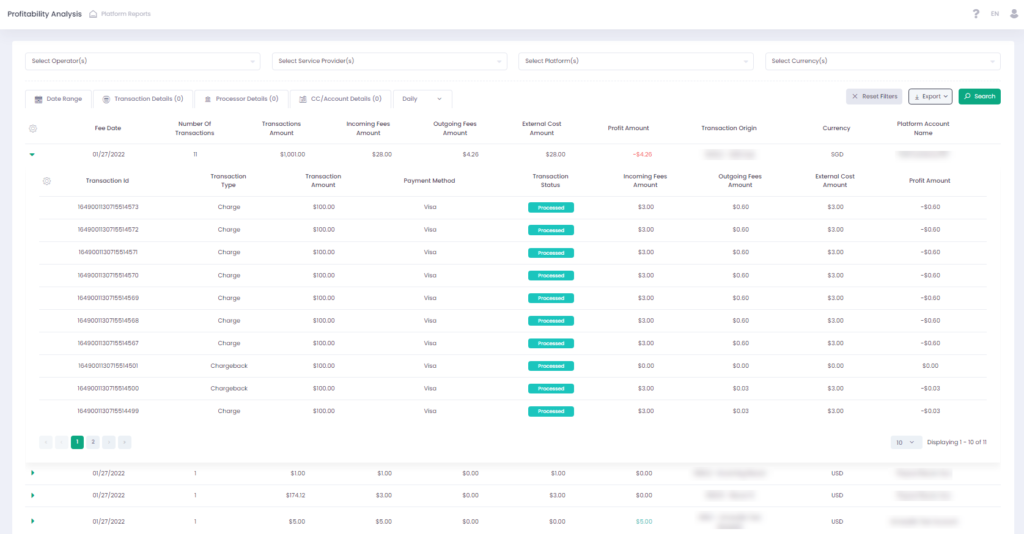
Task: Switch to the Transaction Details tab
Action: click(x=142, y=99)
